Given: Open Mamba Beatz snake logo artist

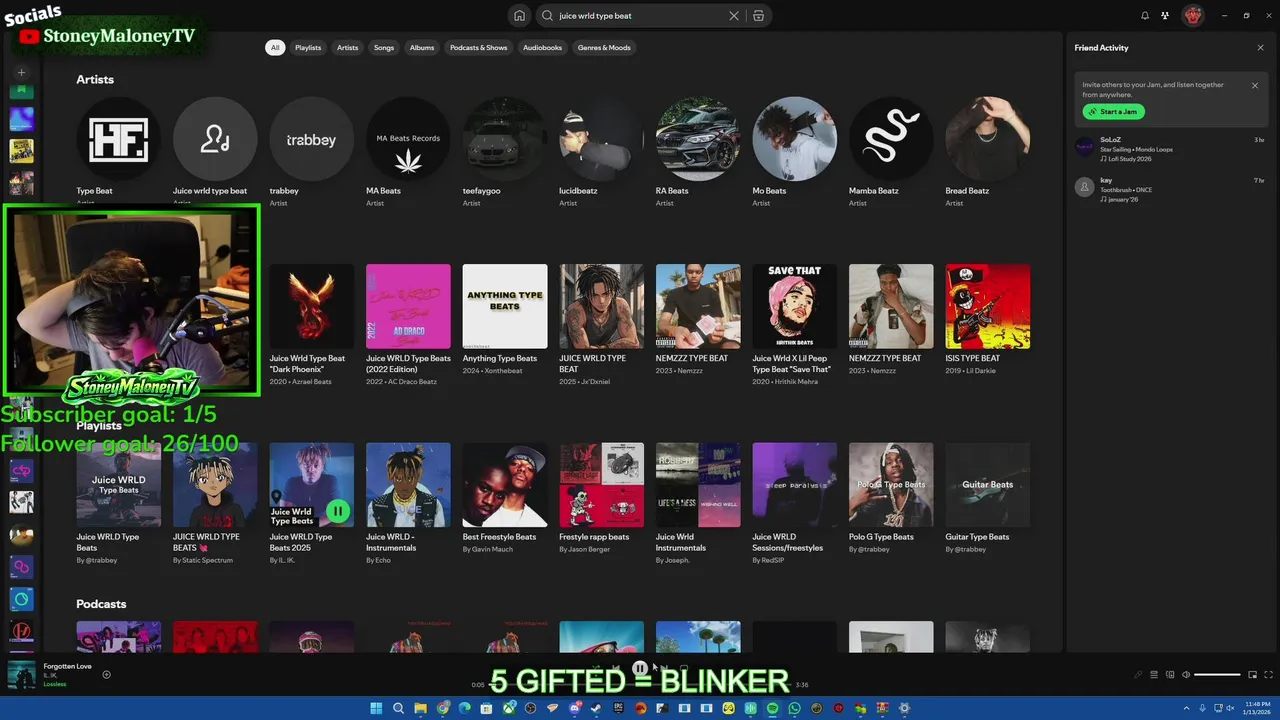Looking at the screenshot, I should click(891, 139).
